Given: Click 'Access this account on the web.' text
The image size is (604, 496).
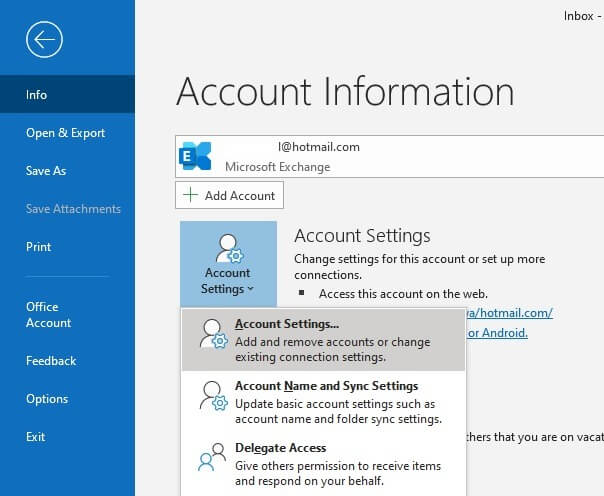Looking at the screenshot, I should pyautogui.click(x=403, y=294).
